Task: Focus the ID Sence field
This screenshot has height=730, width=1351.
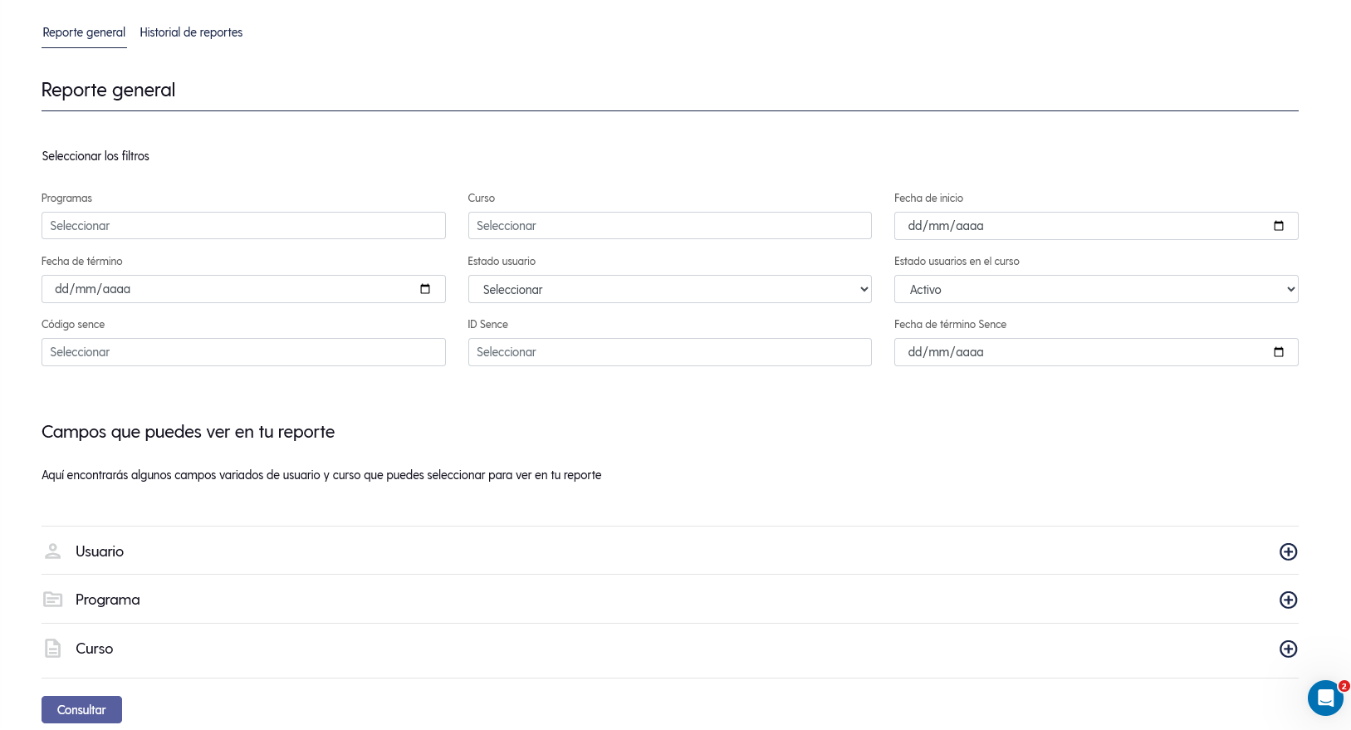Action: tap(670, 352)
